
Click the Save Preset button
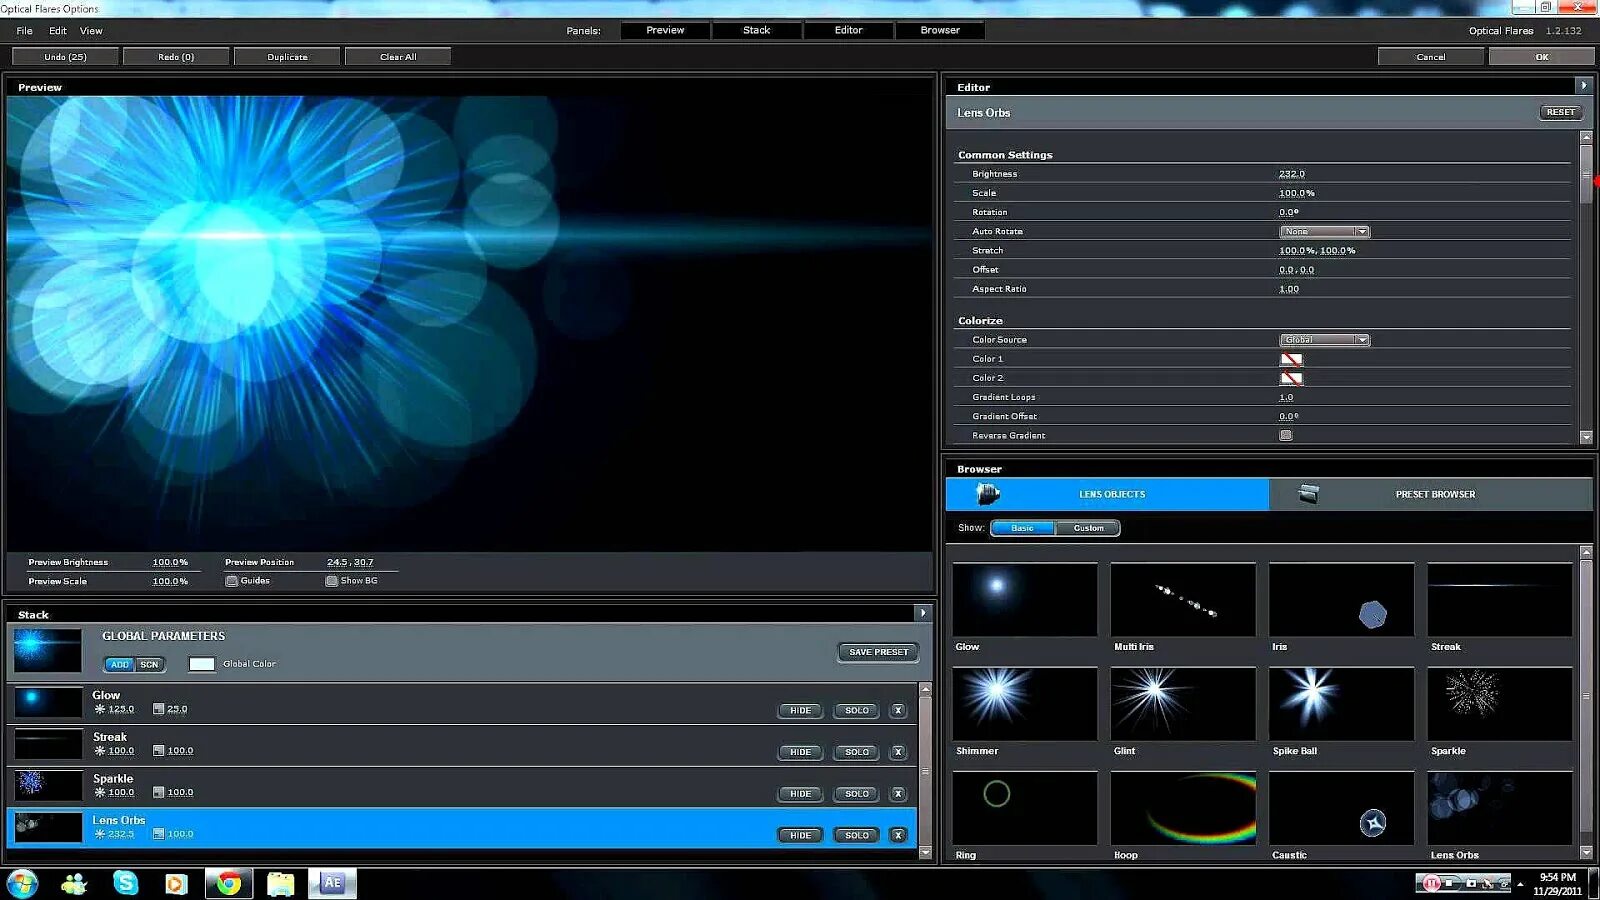[x=877, y=652]
